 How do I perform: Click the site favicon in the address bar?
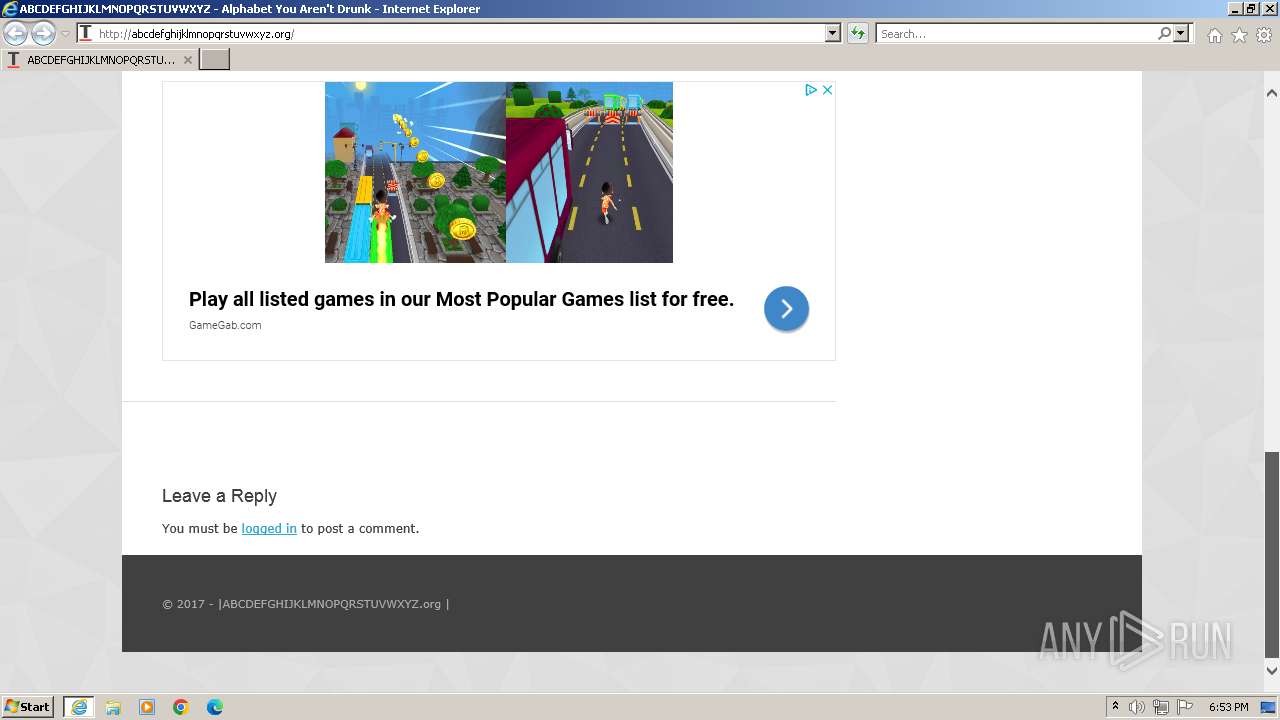coord(86,34)
